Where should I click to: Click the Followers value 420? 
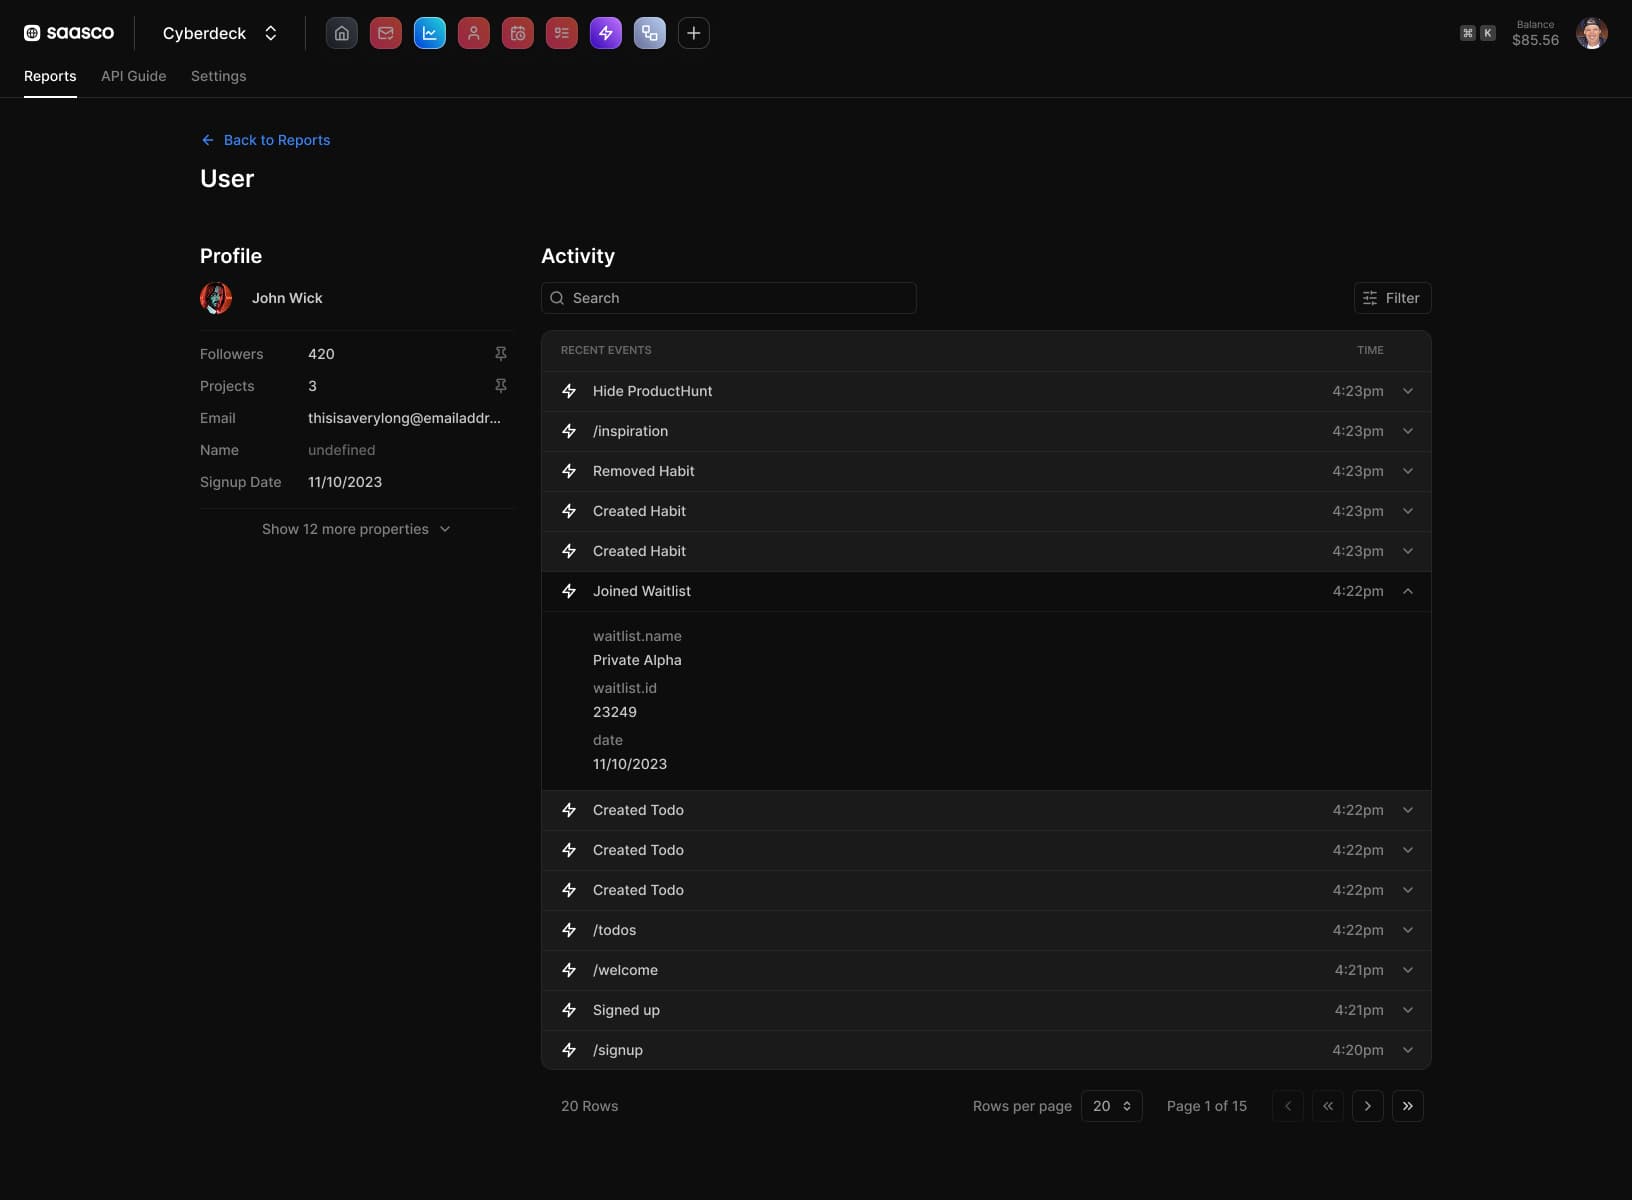click(321, 354)
